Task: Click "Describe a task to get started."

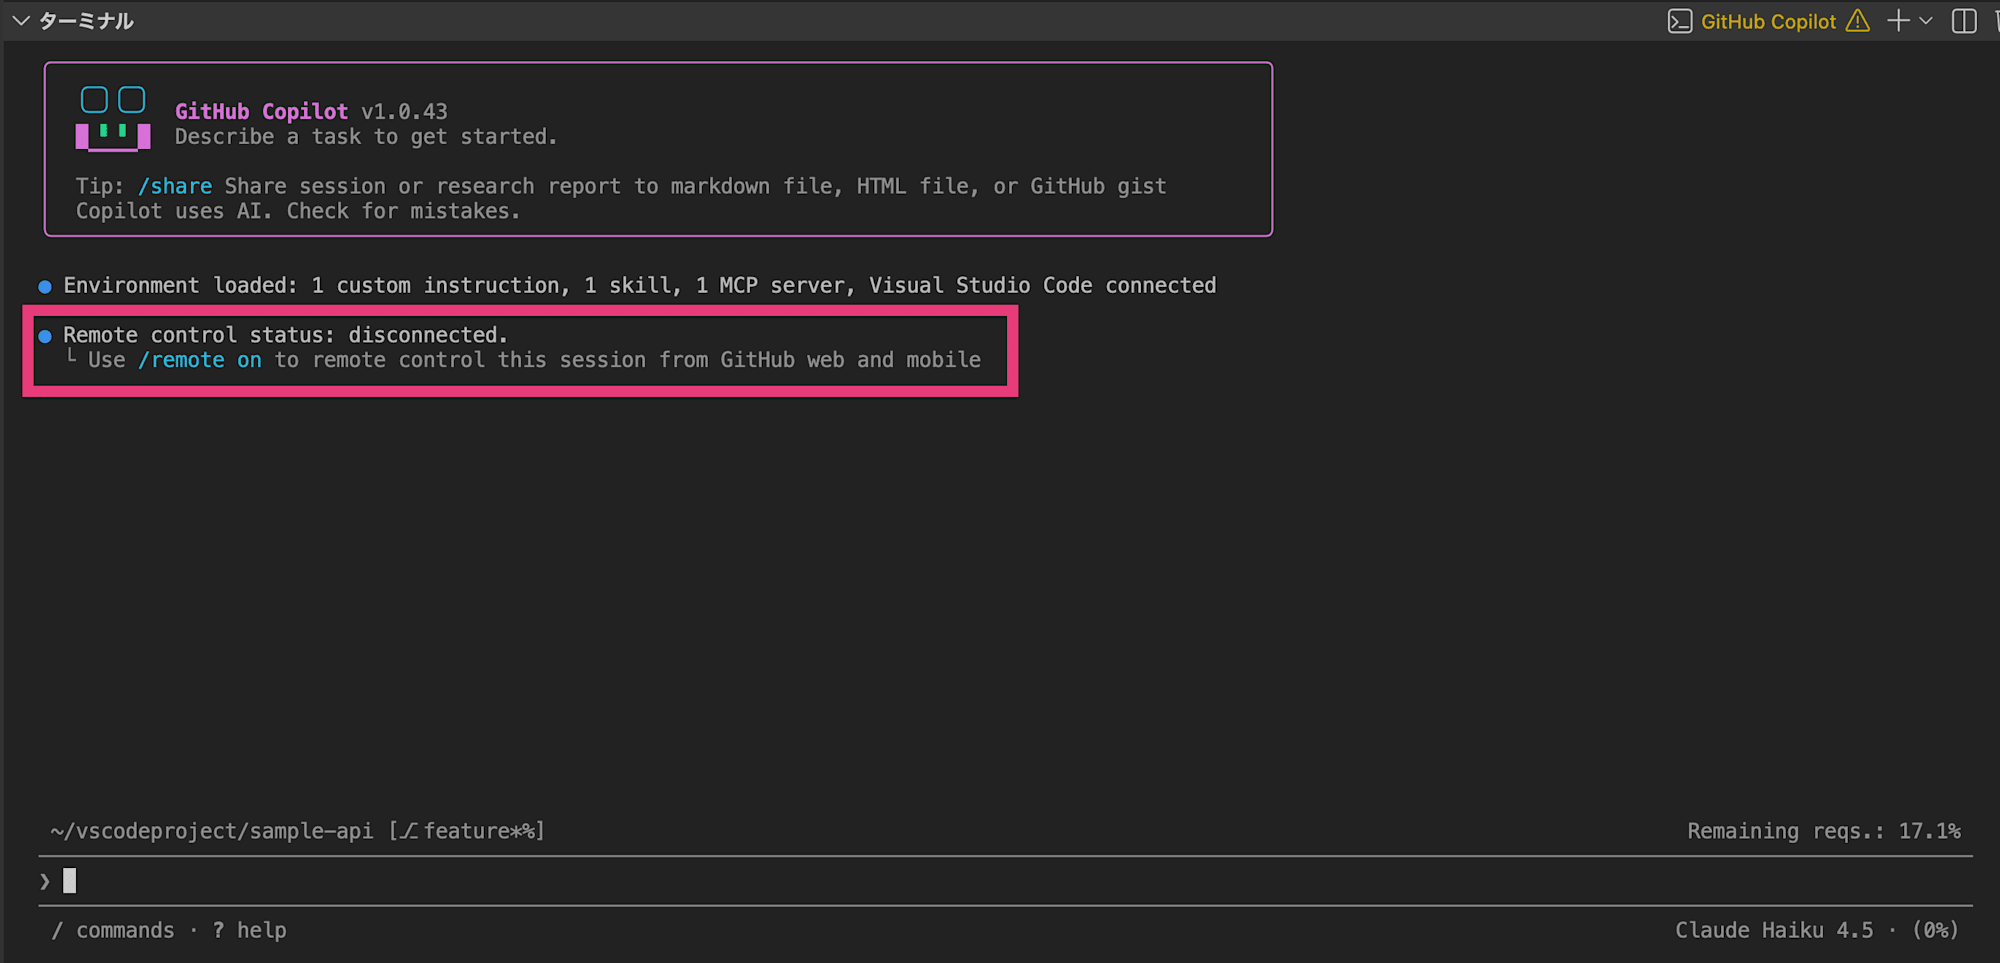Action: click(x=366, y=136)
